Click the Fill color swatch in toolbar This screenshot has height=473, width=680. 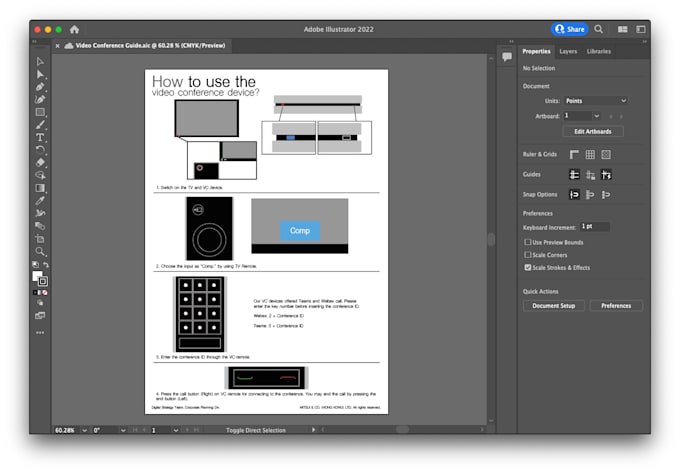click(x=37, y=276)
